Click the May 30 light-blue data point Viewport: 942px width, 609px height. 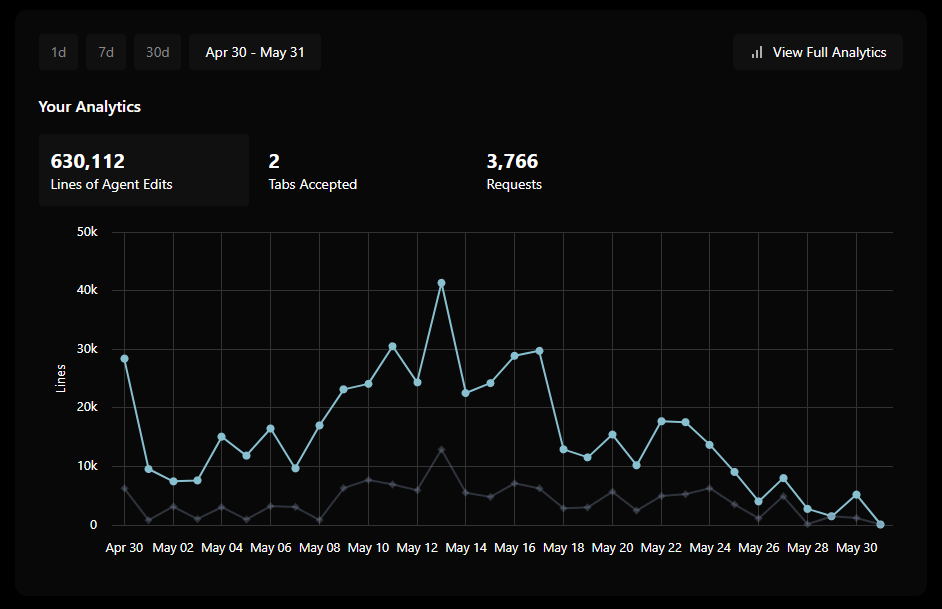point(857,495)
